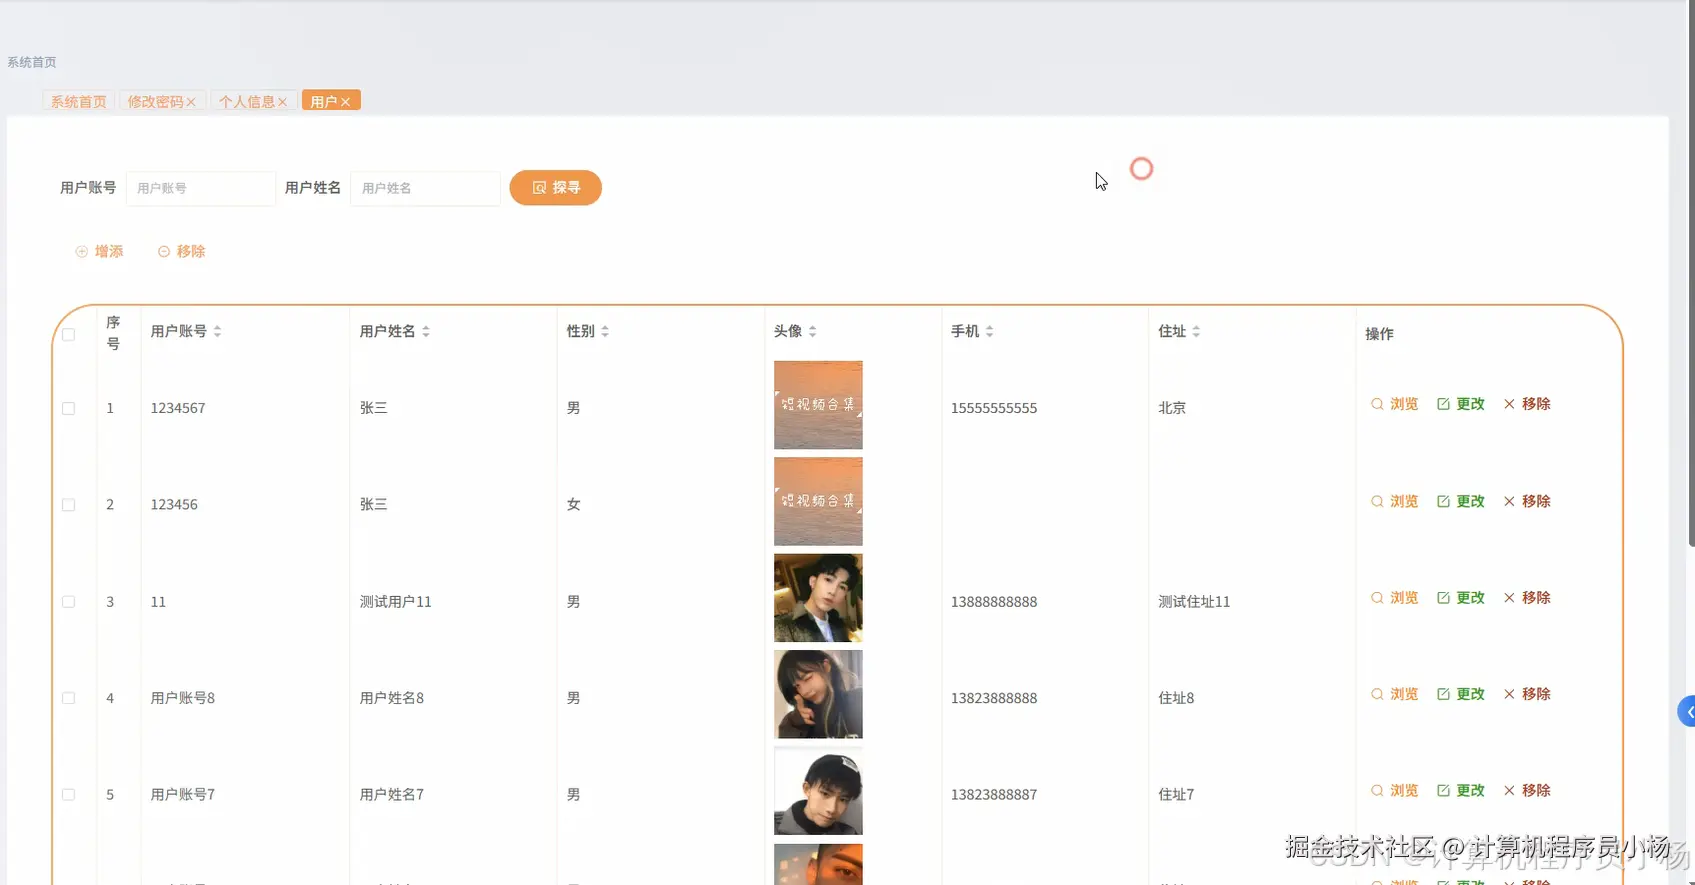Click the blue side-panel arrow at right edge

click(x=1687, y=712)
